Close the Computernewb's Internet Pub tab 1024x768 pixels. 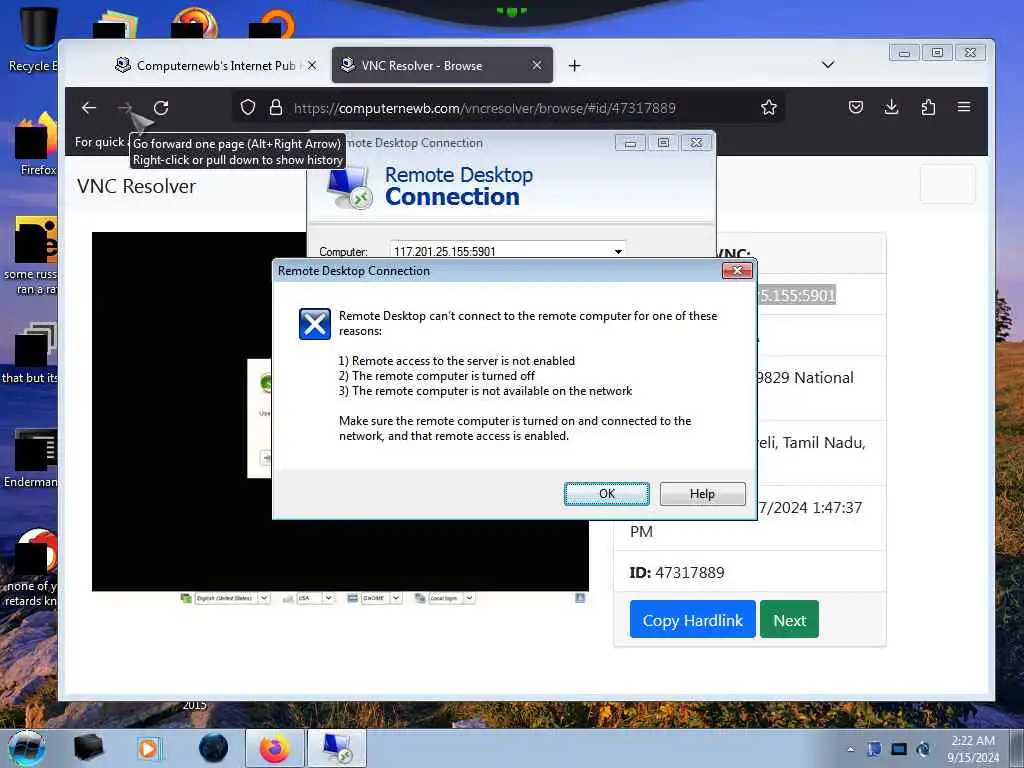[312, 65]
